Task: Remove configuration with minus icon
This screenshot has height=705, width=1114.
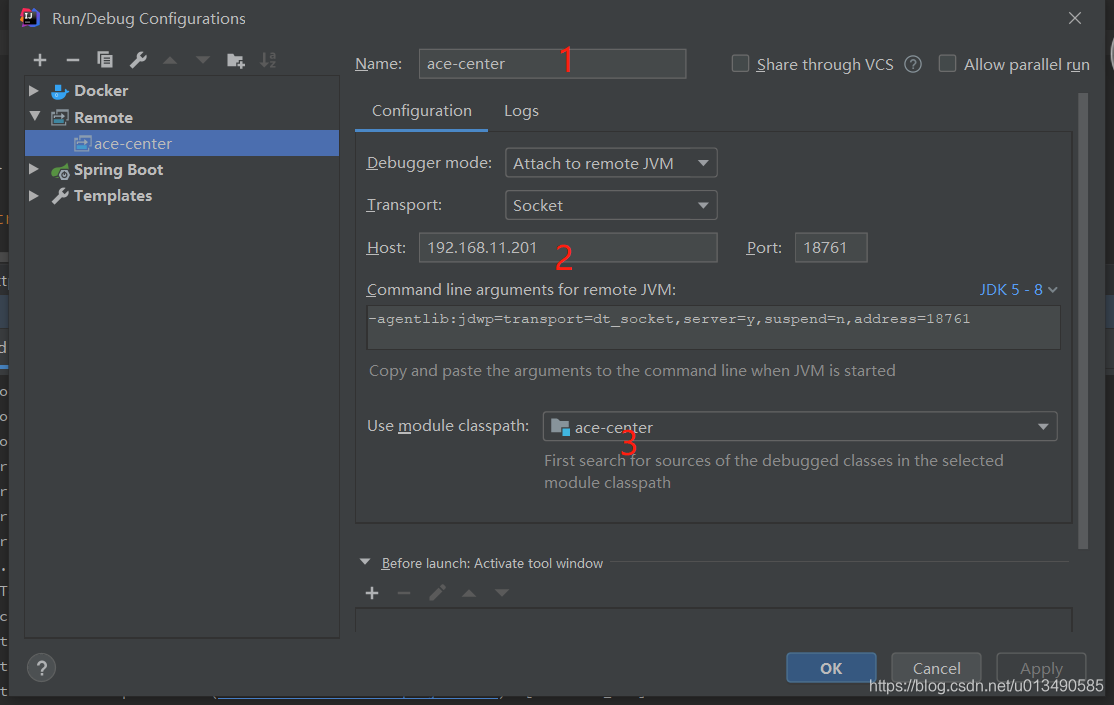Action: (72, 60)
